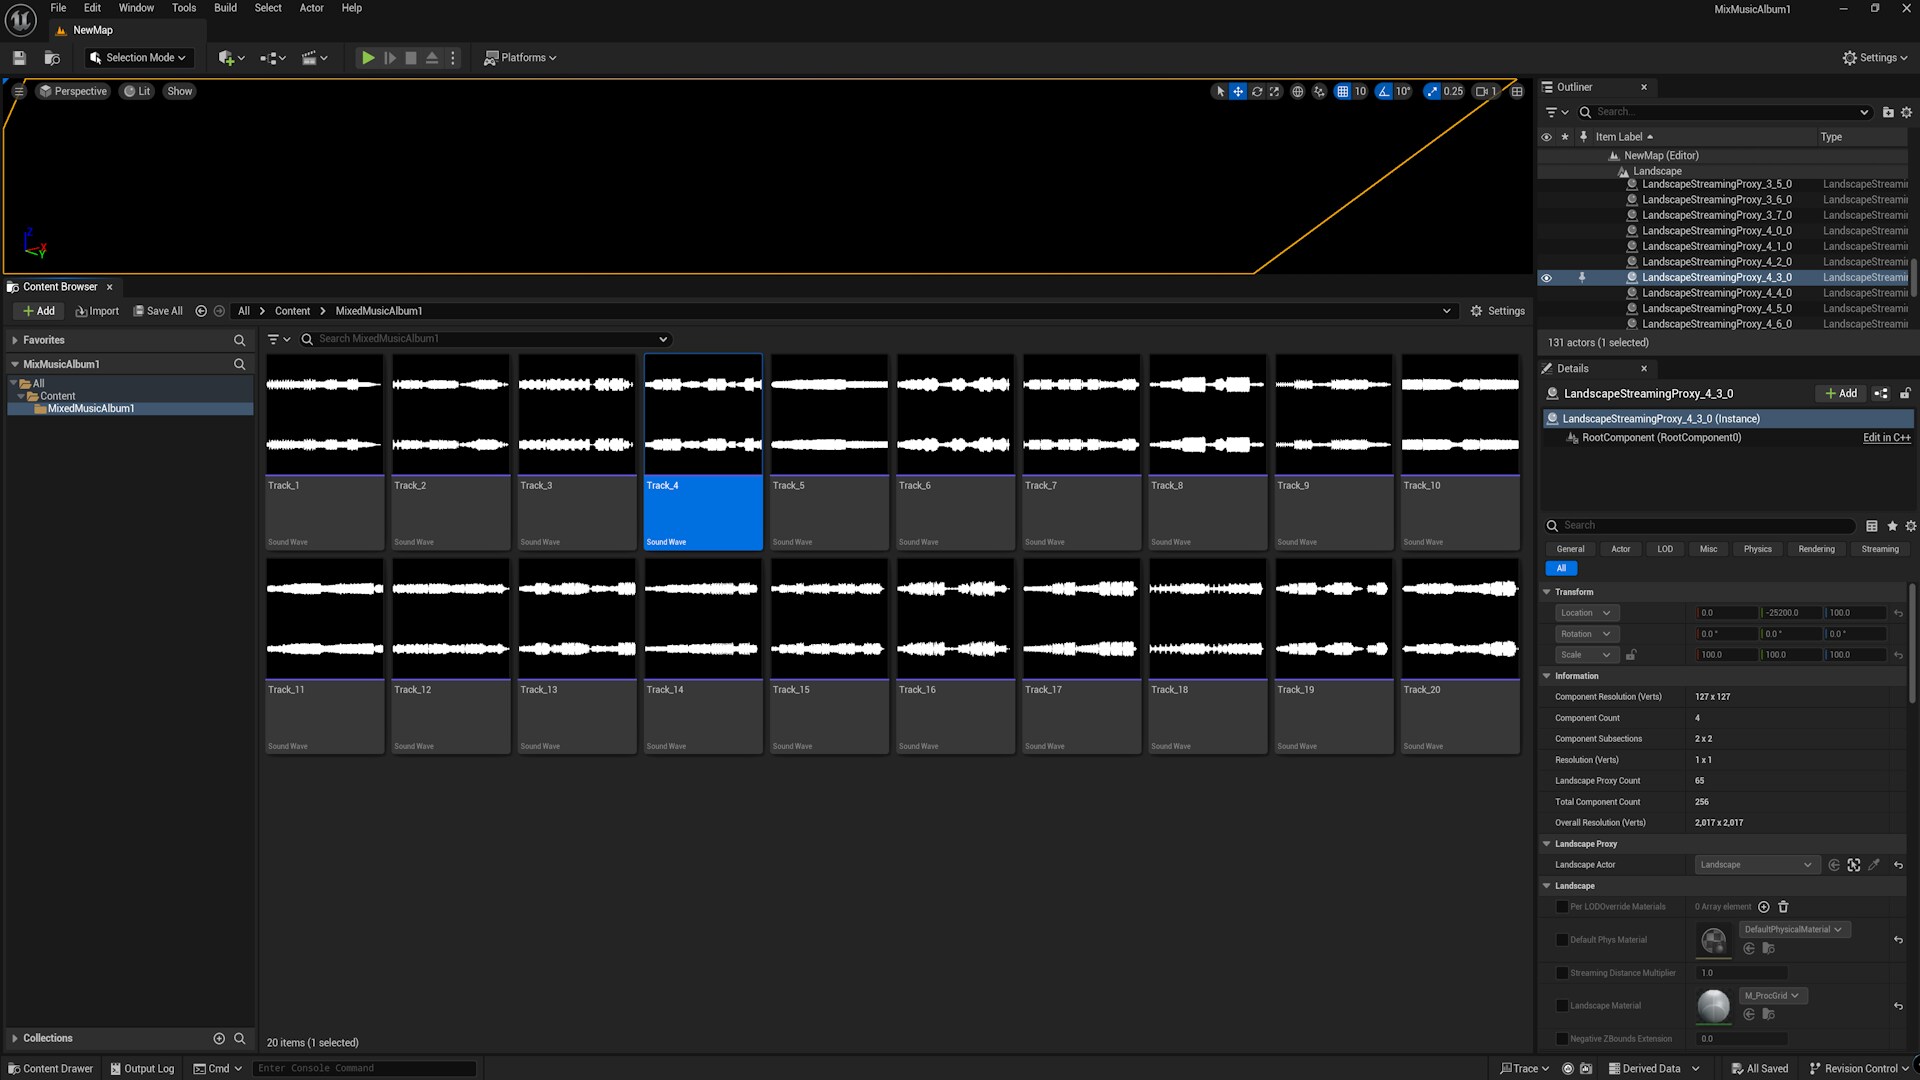The image size is (1920, 1080).
Task: Open Outliner settings gear icon
Action: coord(1906,112)
